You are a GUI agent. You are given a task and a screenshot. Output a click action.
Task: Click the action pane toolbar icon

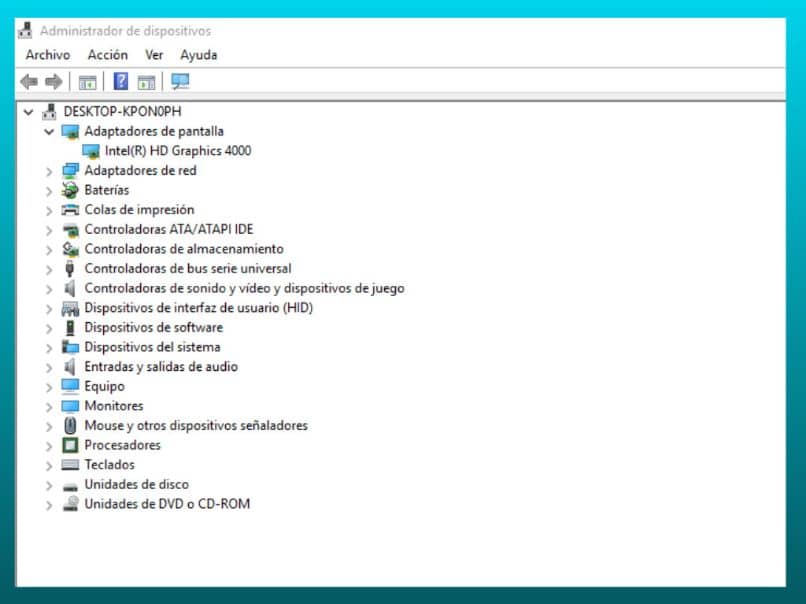pyautogui.click(x=146, y=82)
